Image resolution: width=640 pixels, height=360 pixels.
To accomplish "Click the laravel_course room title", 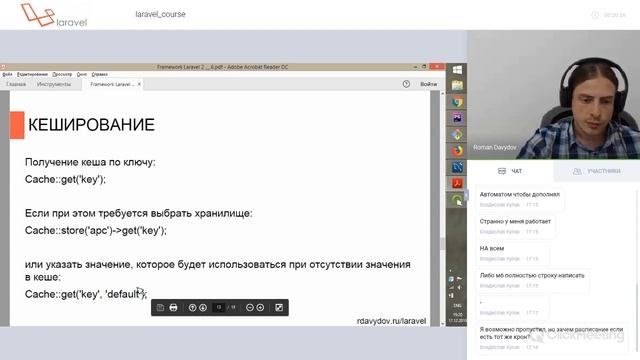I will pos(160,14).
